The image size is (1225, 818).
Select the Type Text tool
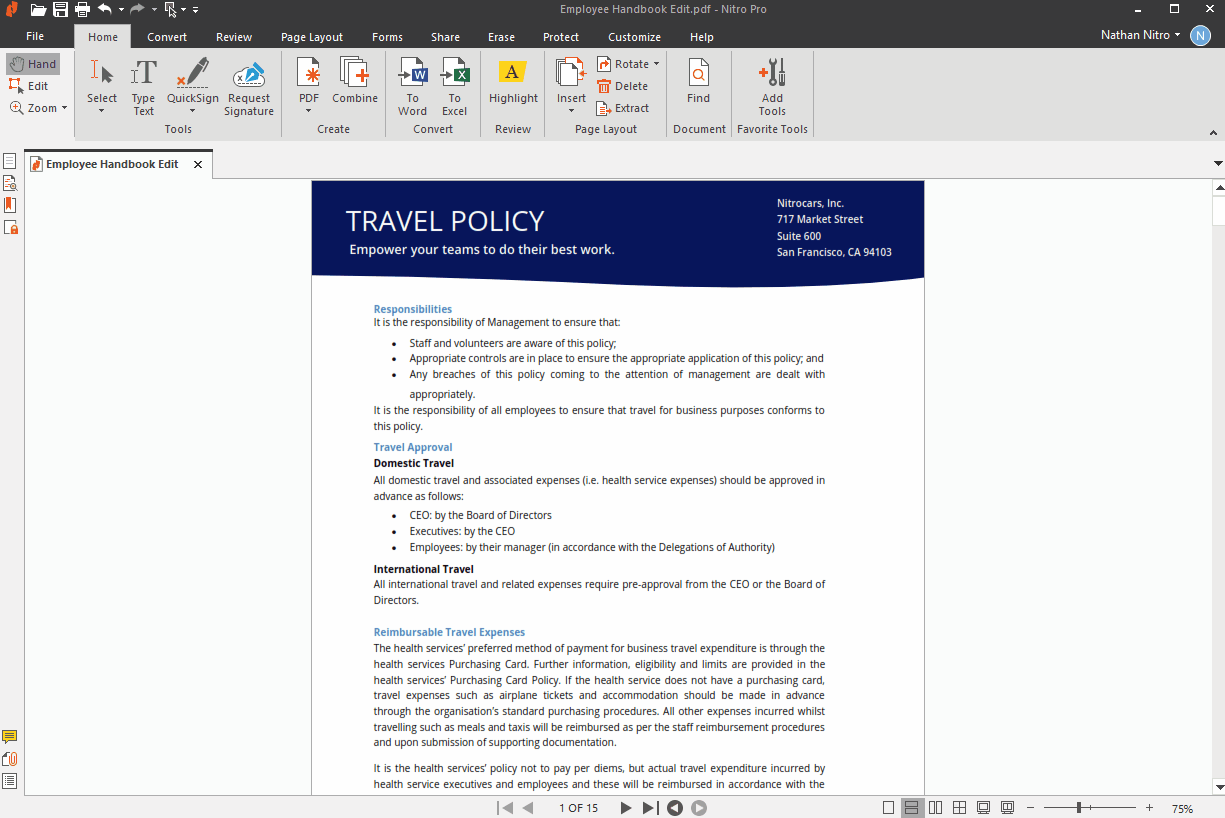tap(144, 84)
